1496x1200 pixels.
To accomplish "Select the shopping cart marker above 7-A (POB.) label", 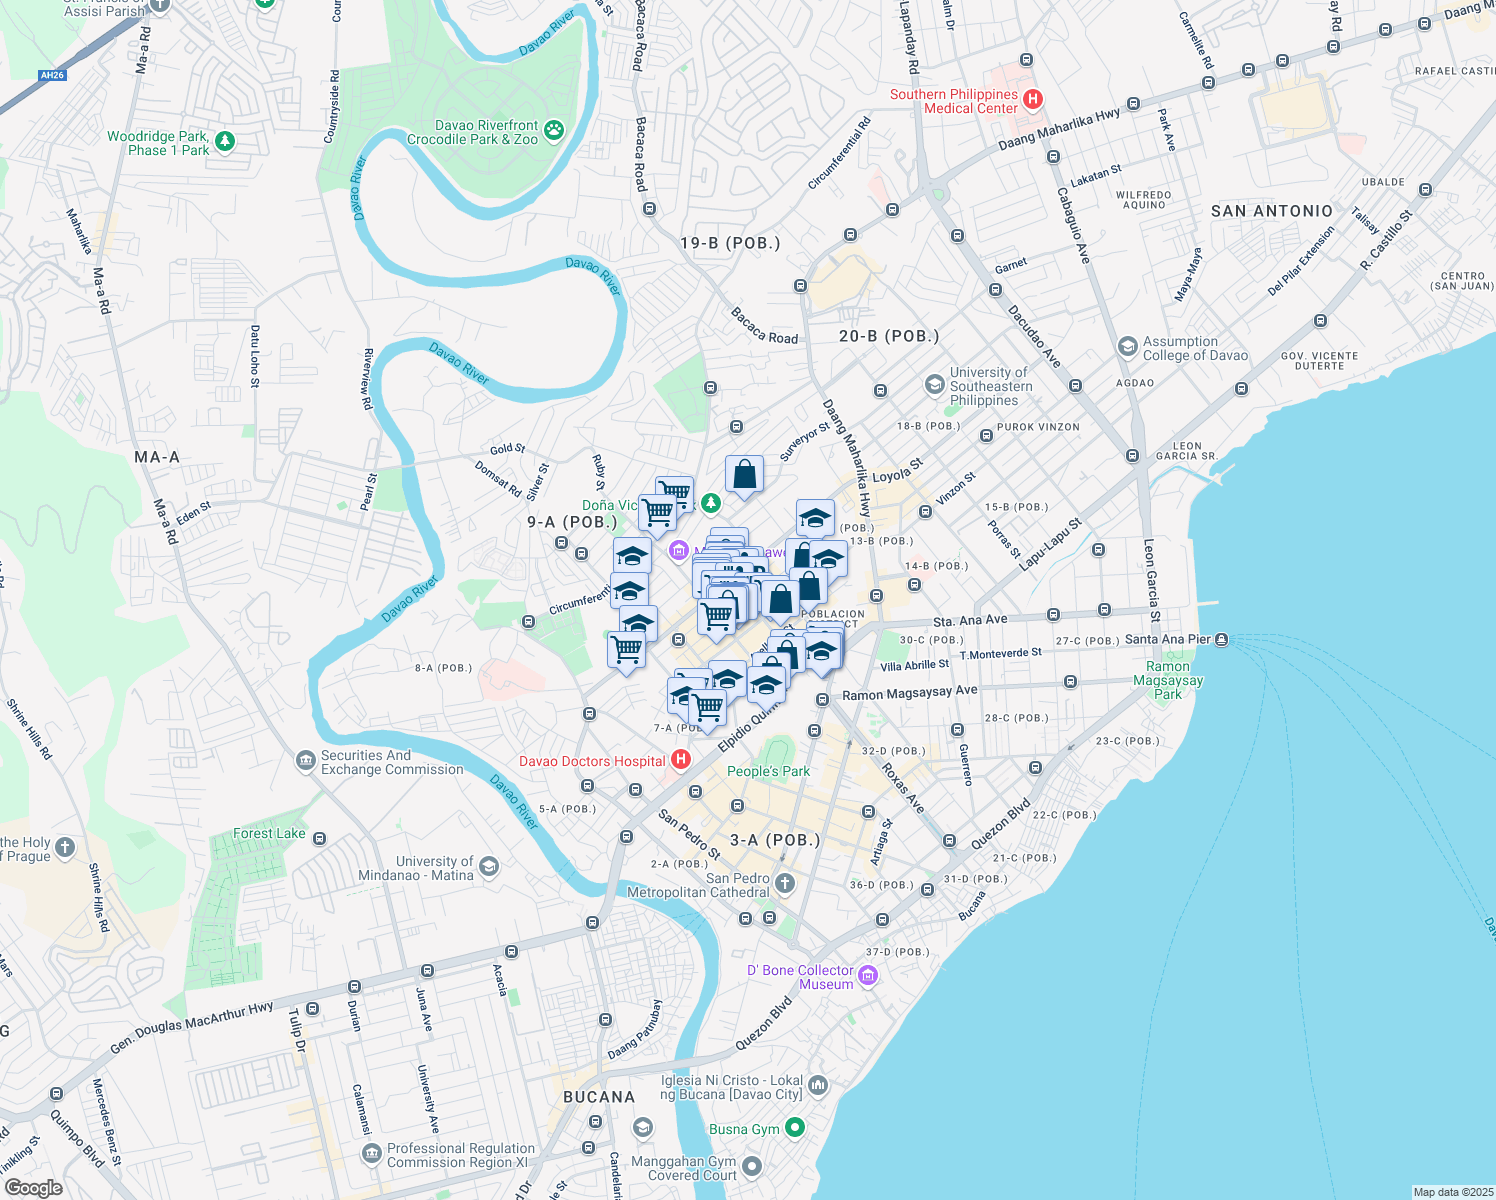I will click(x=708, y=710).
